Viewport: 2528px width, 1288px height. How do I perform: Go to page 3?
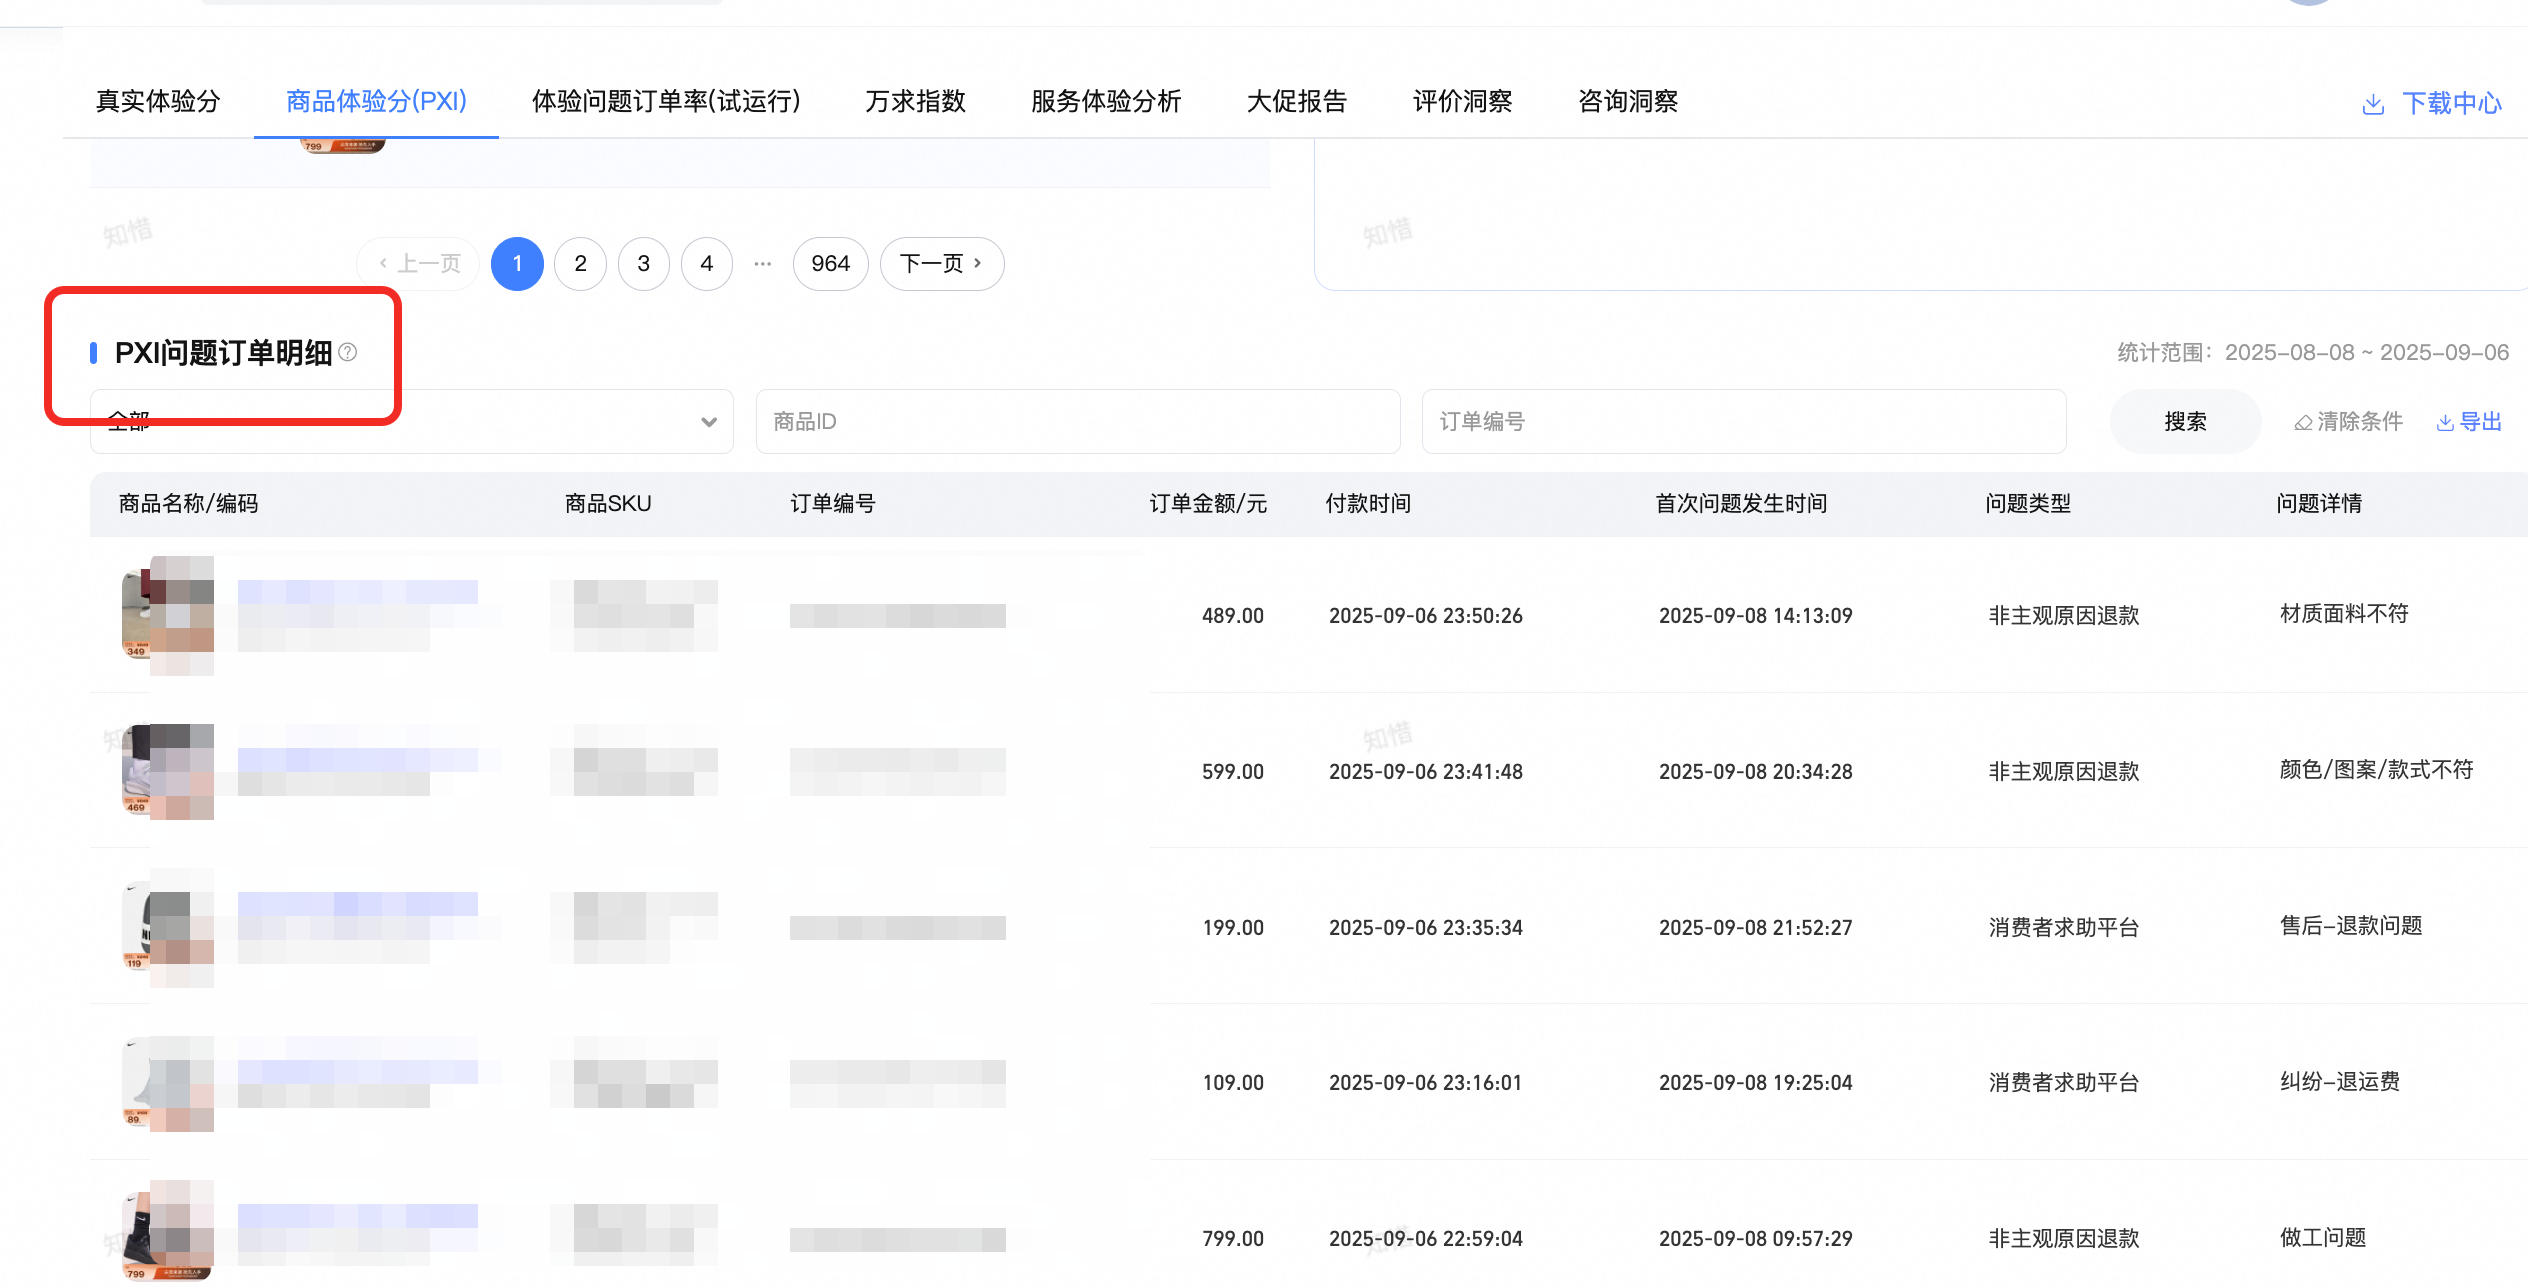(644, 264)
